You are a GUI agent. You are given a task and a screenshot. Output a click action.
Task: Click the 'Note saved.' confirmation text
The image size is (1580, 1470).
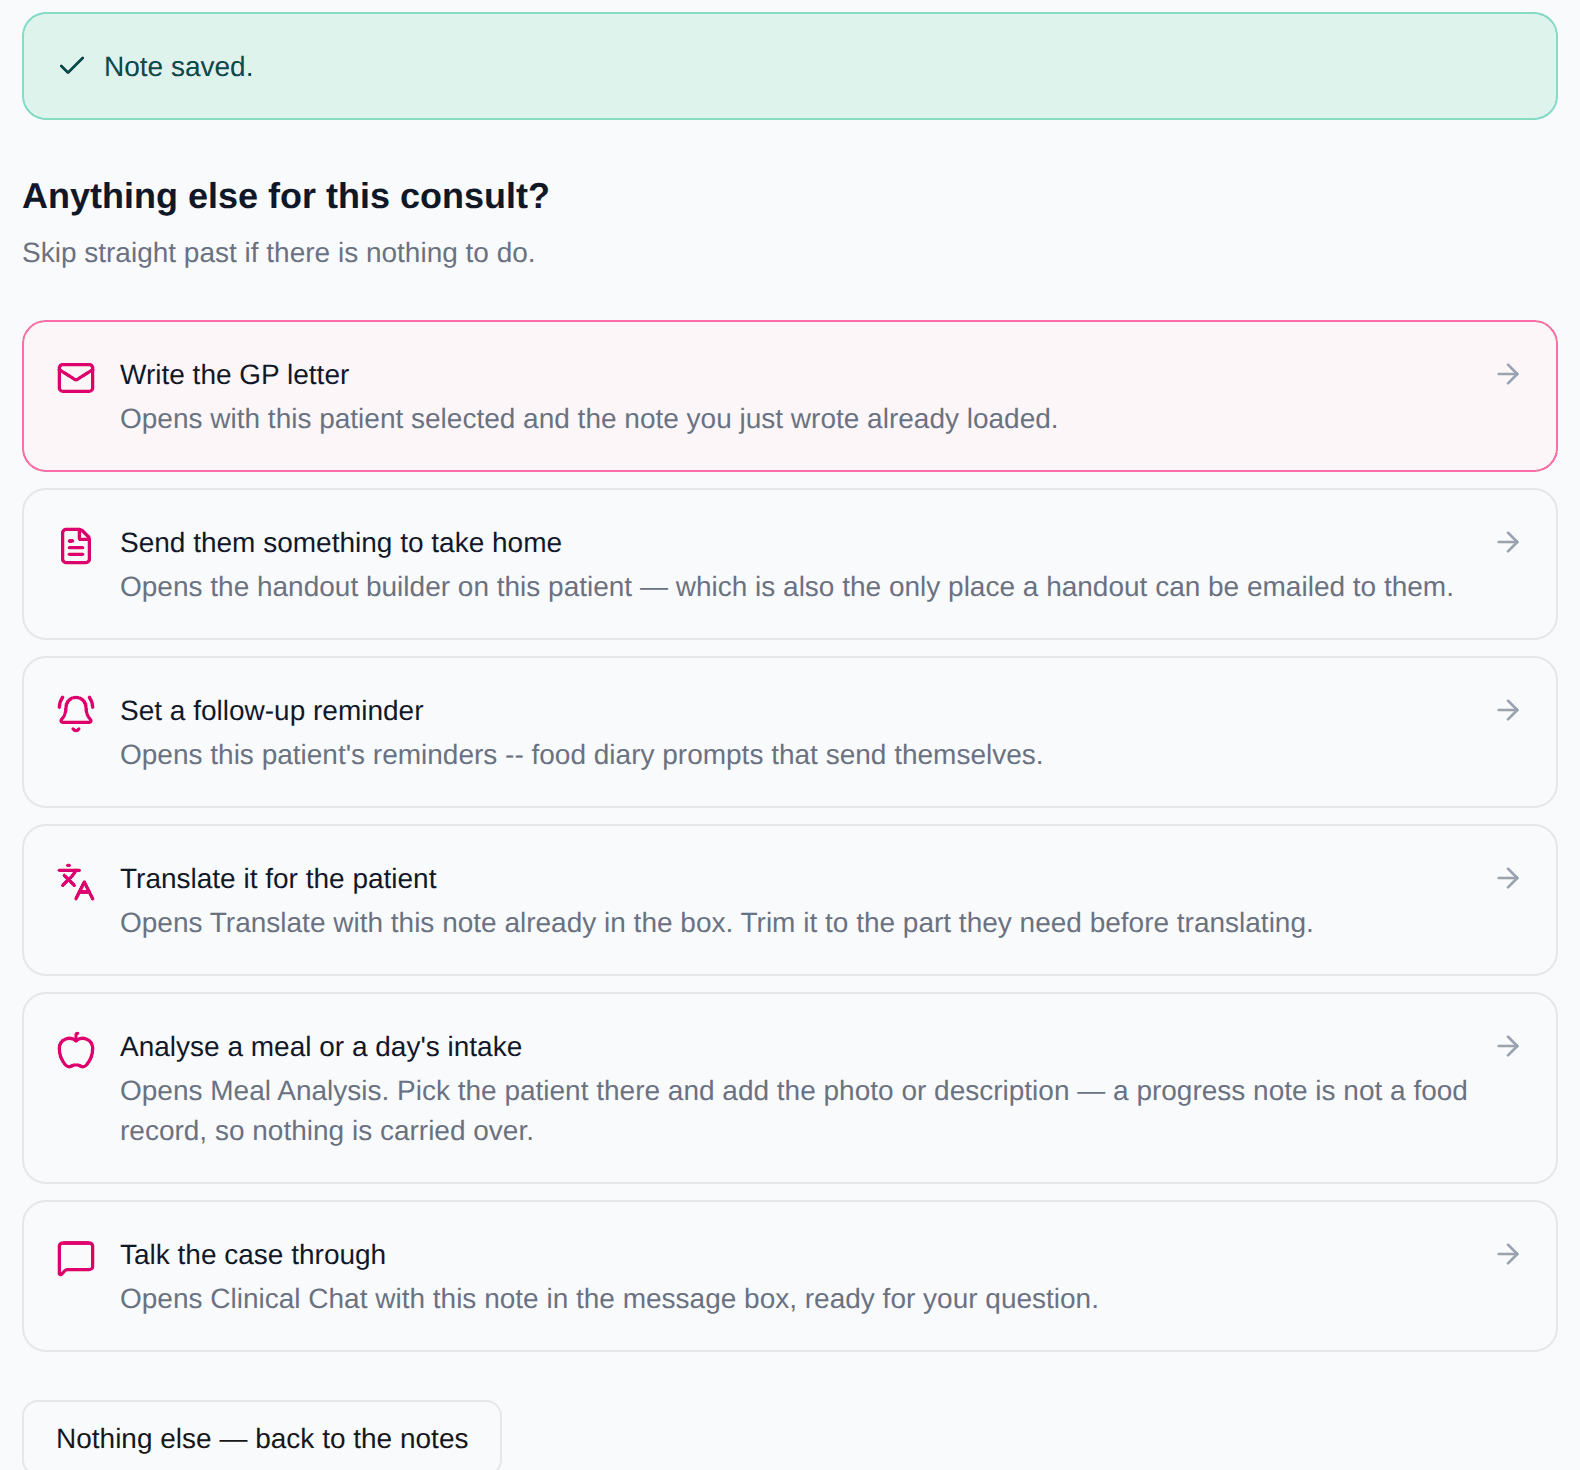(x=178, y=67)
